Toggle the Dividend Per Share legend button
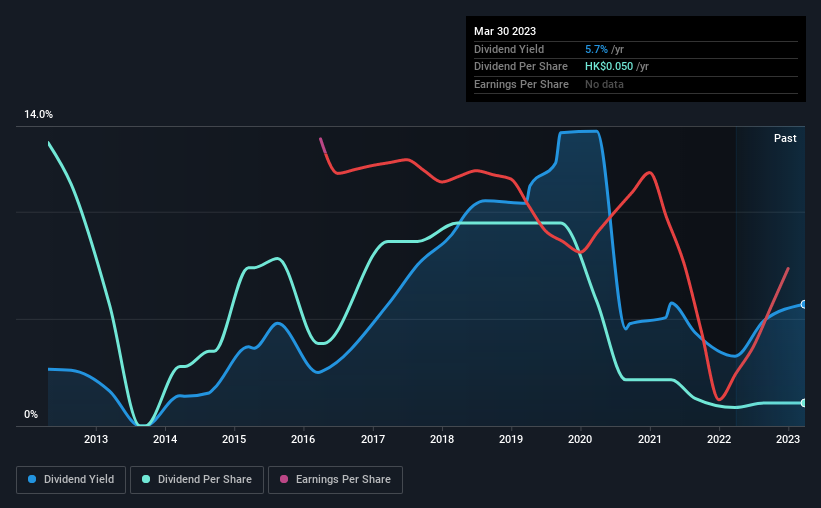This screenshot has width=821, height=508. (x=197, y=480)
